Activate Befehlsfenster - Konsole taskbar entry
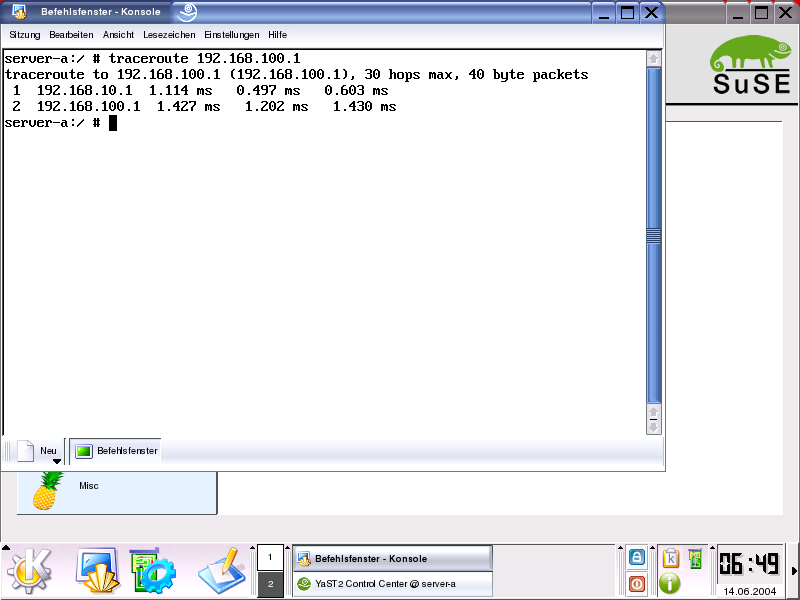This screenshot has width=800, height=600. [x=392, y=558]
